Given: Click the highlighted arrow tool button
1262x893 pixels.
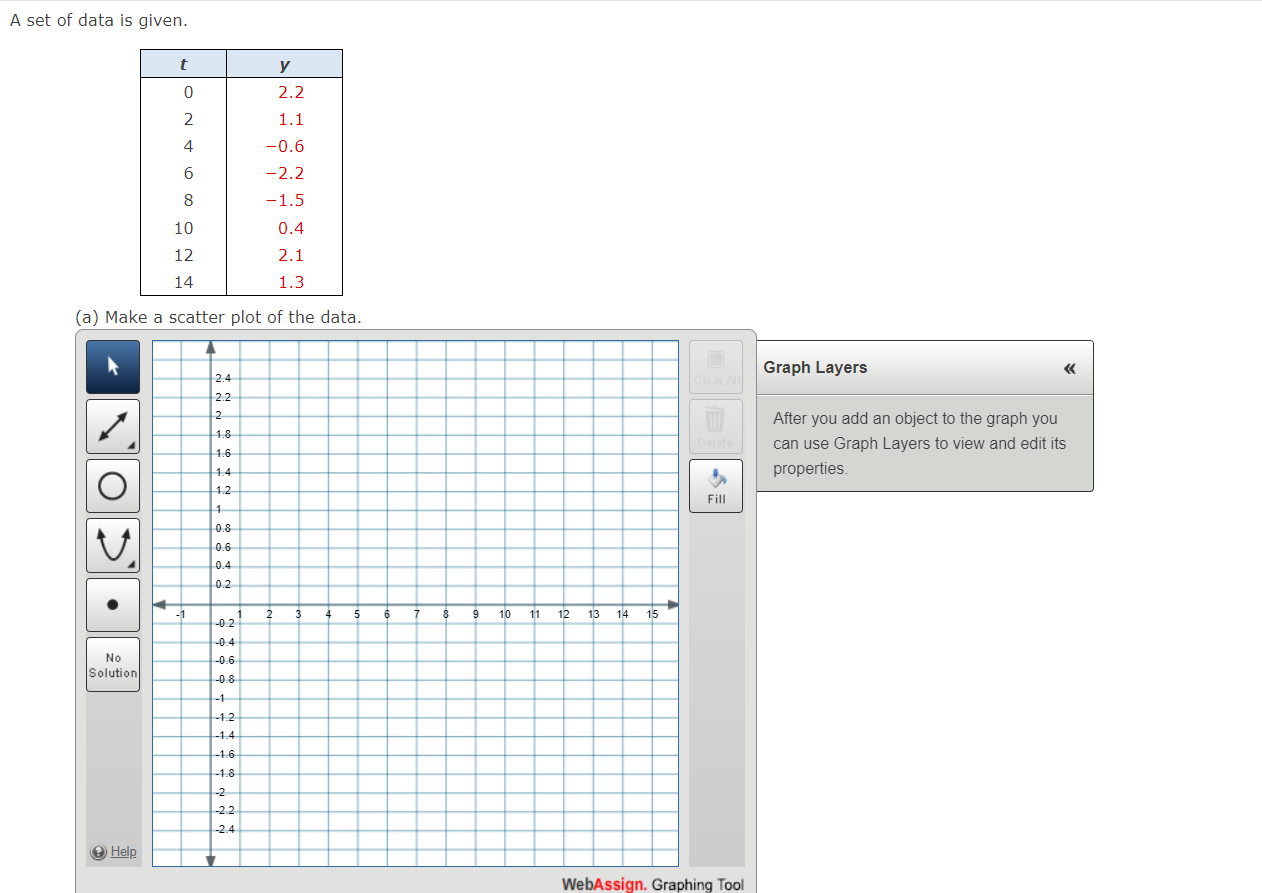Looking at the screenshot, I should [112, 366].
